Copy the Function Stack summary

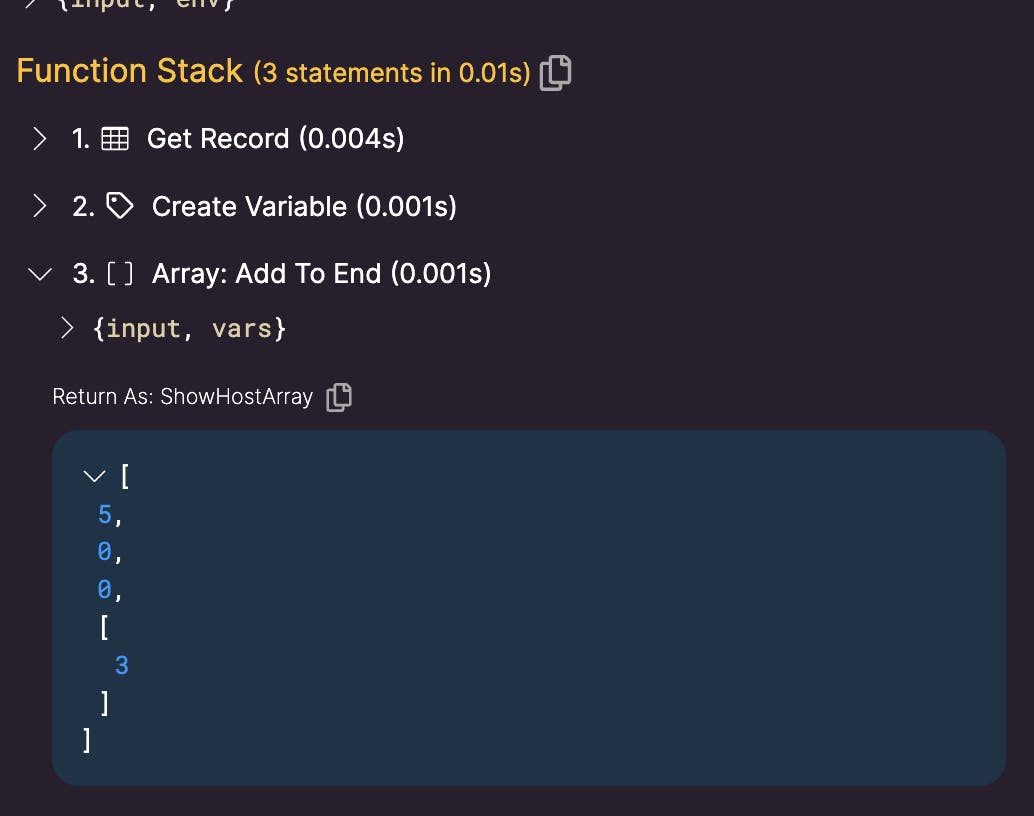(x=555, y=73)
